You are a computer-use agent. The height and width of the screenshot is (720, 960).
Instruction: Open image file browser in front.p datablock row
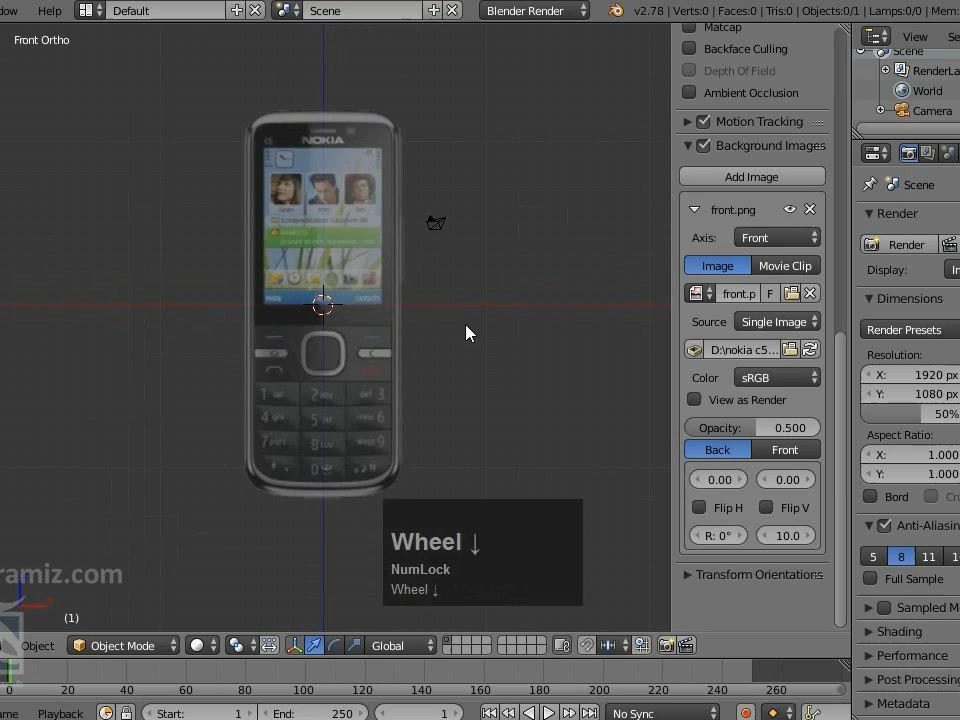791,293
